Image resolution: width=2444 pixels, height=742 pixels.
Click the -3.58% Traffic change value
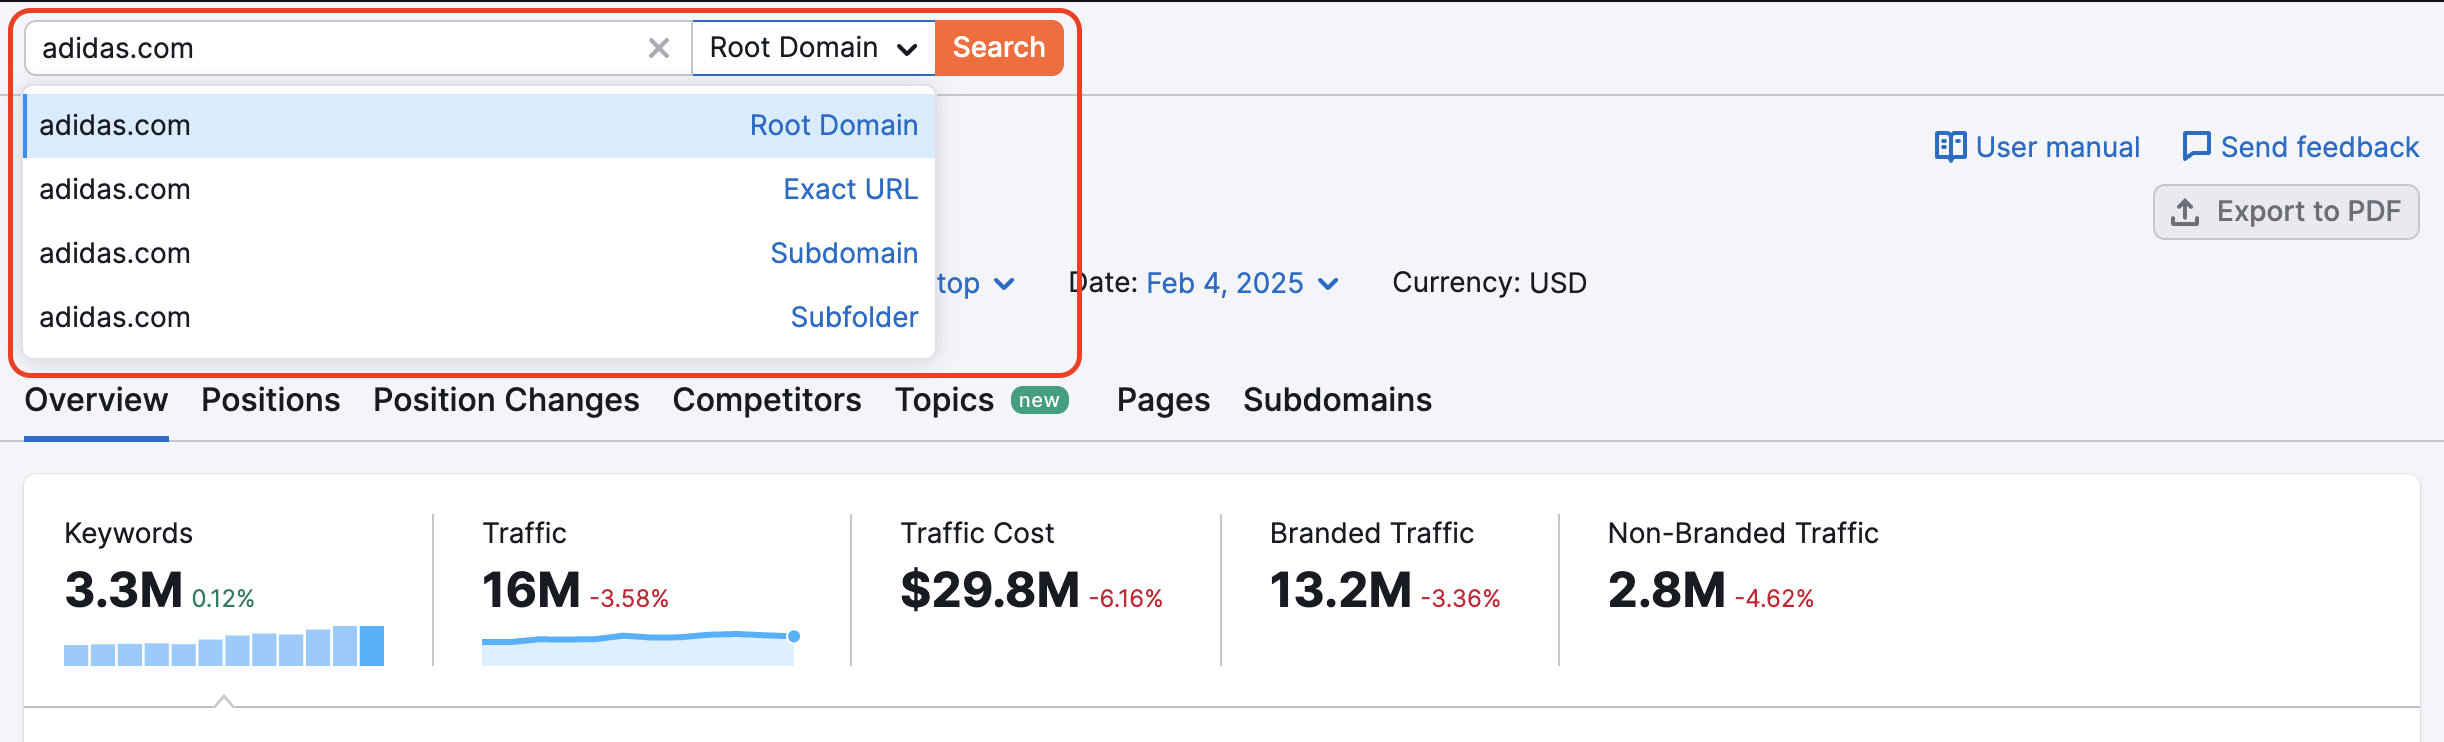[629, 599]
